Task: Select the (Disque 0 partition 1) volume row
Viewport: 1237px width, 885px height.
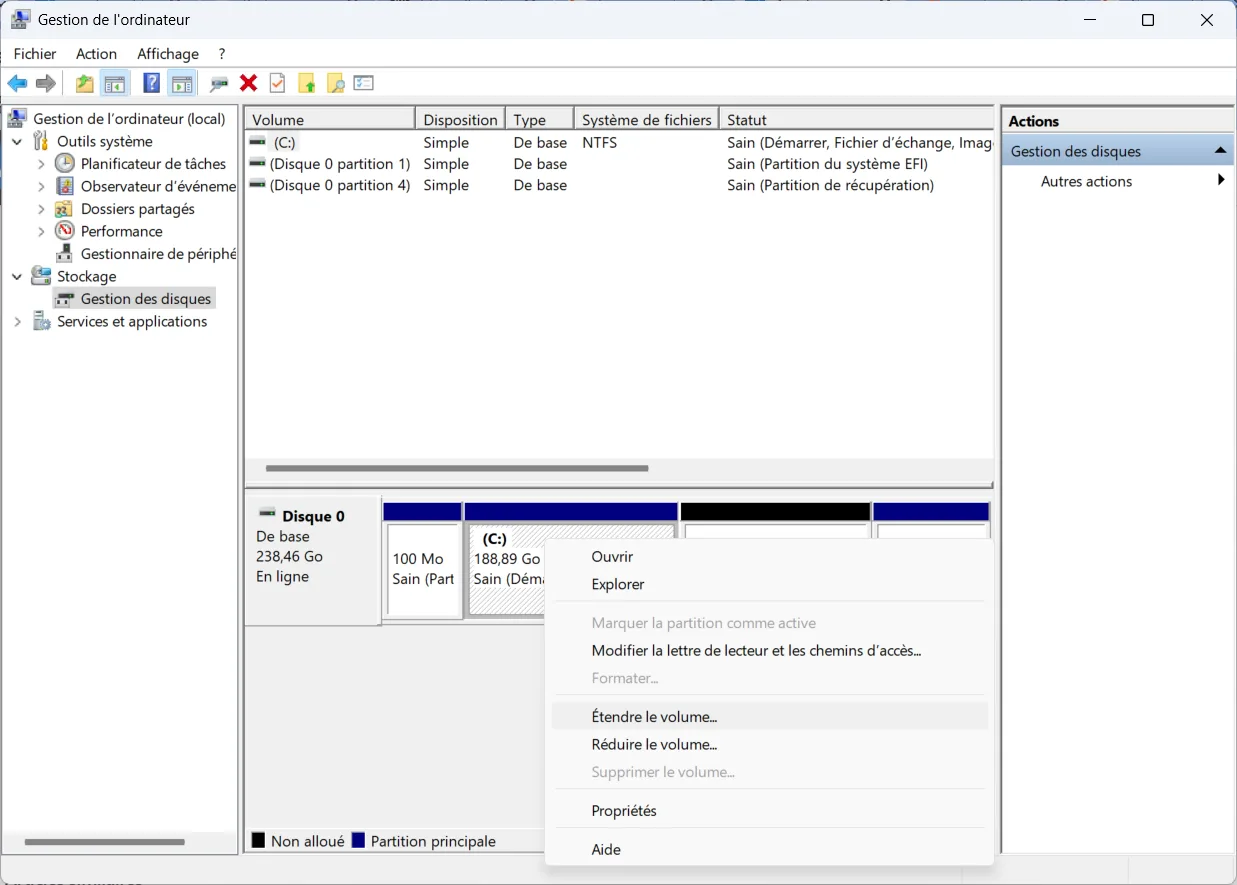Action: [x=620, y=164]
